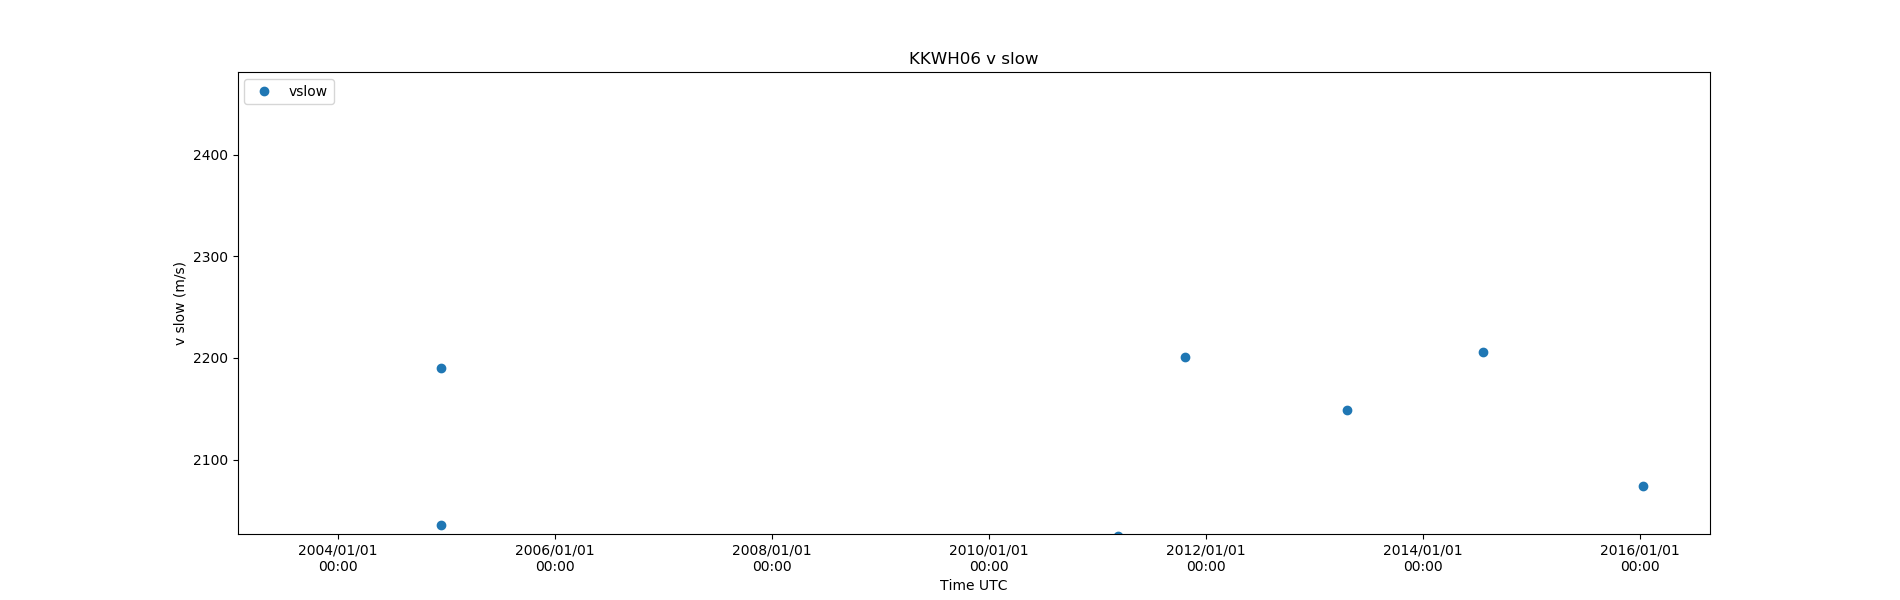Click y-axis tick label 2200
This screenshot has width=1900, height=600.
click(x=210, y=358)
